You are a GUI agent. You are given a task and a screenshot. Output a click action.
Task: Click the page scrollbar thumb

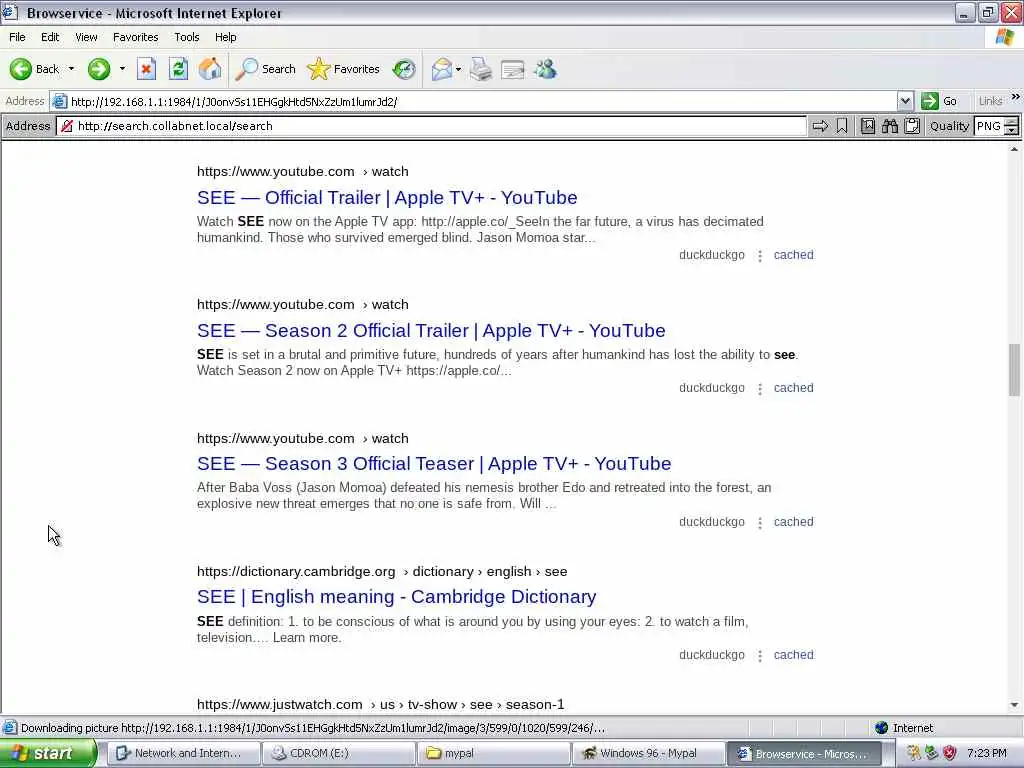pos(1014,370)
